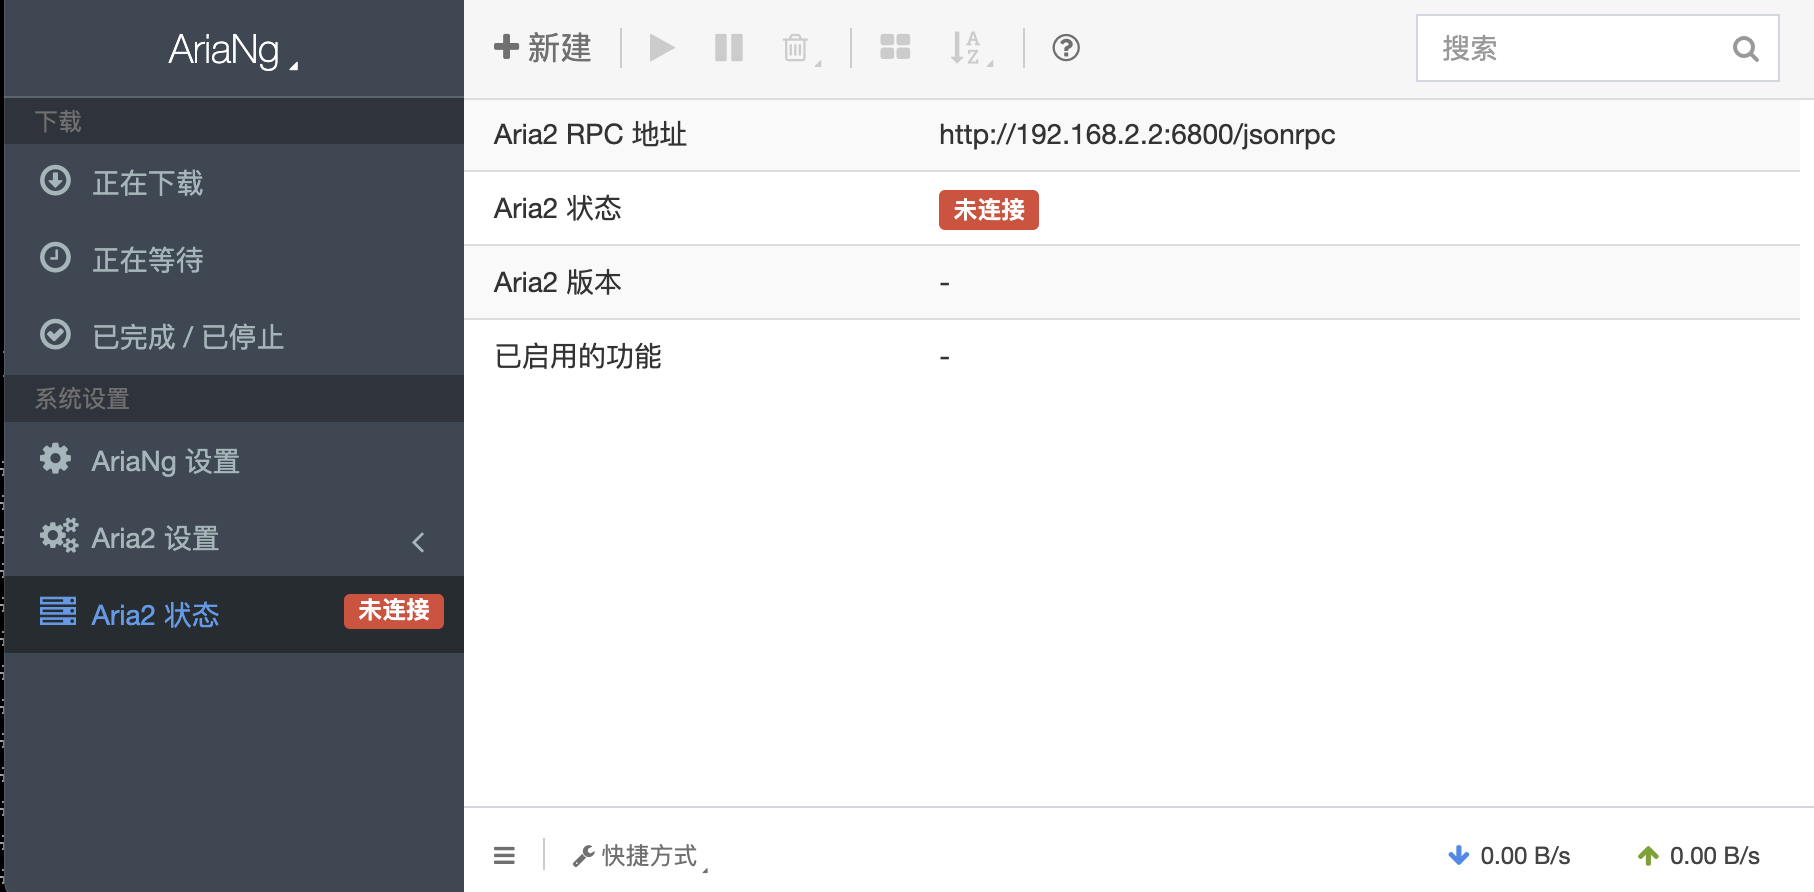Click the checkmark icon beside 已完成 / 已停止

55,335
